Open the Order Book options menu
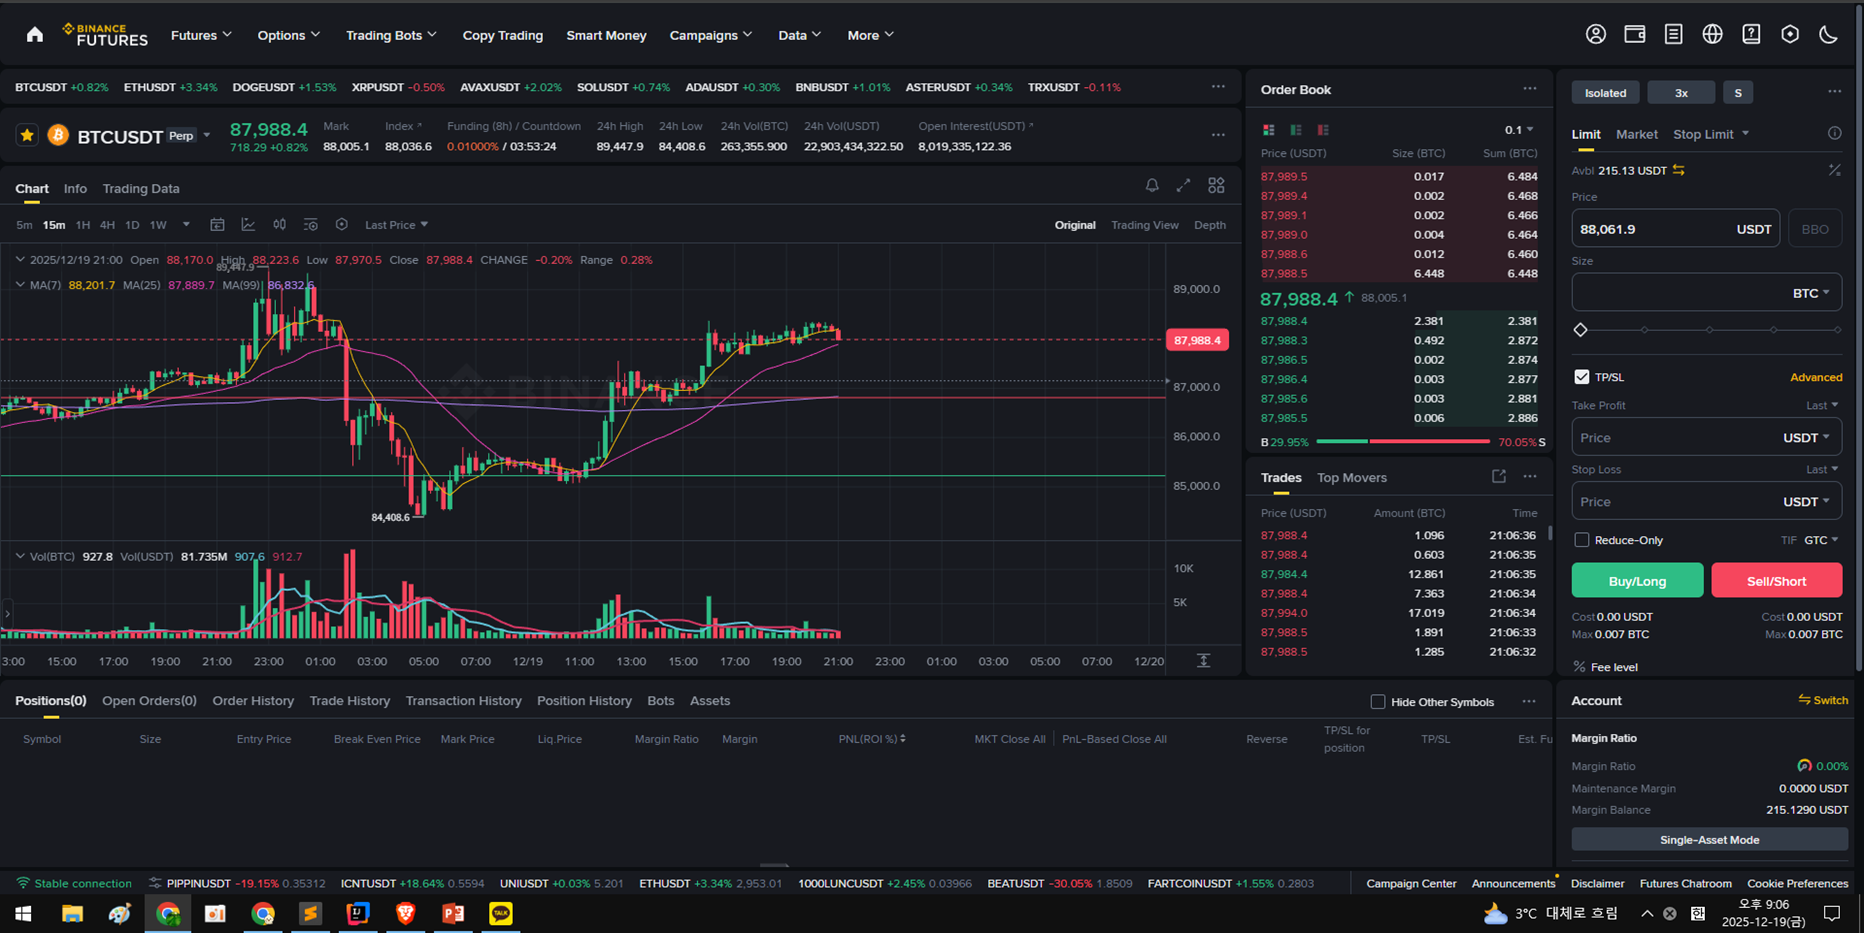Image resolution: width=1864 pixels, height=933 pixels. click(x=1530, y=89)
